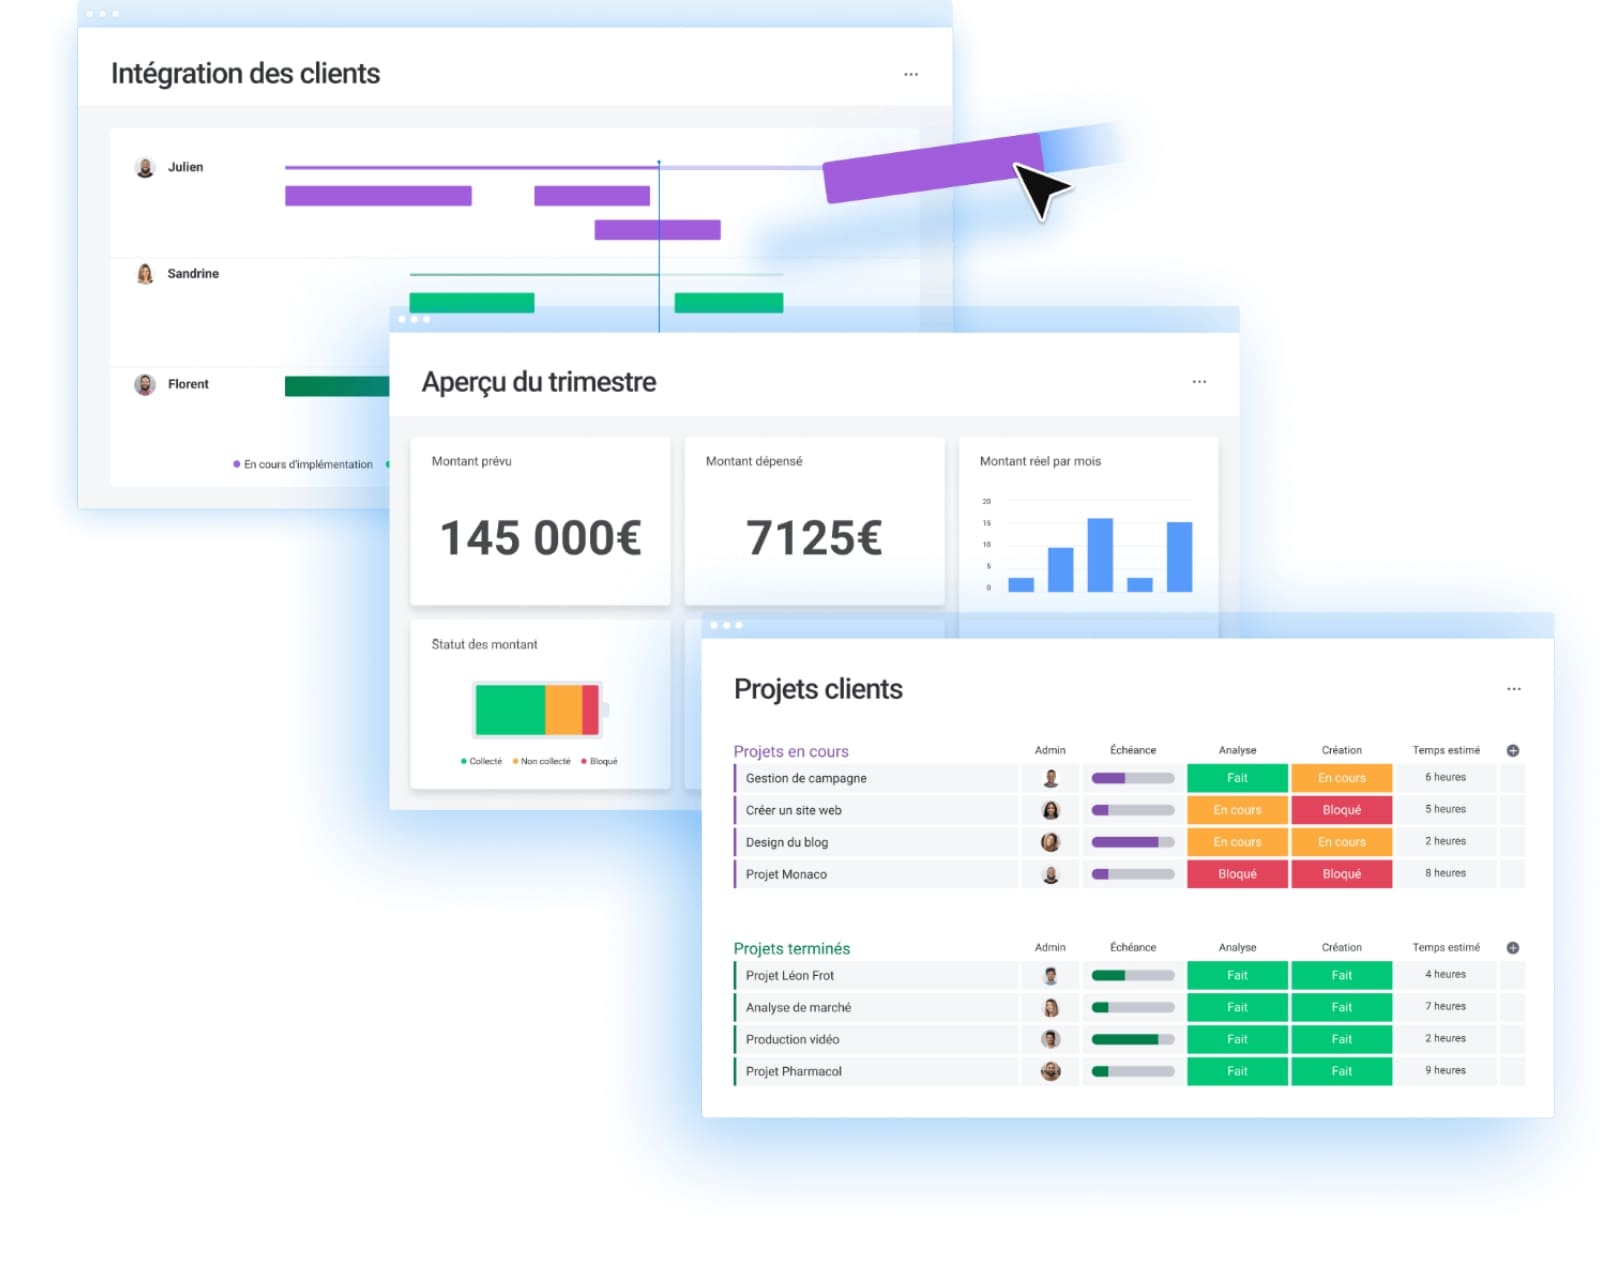The width and height of the screenshot is (1600, 1280).
Task: Click the Montant réel par mois widget title
Action: [x=1040, y=461]
